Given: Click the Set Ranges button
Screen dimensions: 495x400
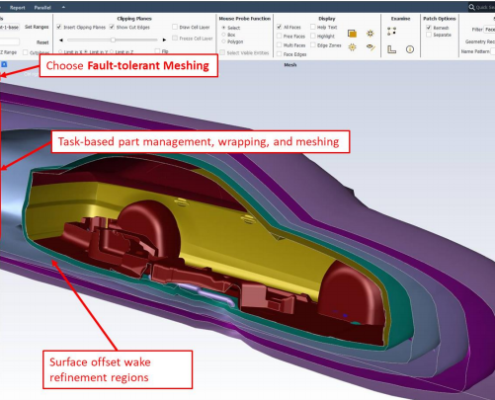Looking at the screenshot, I should pos(37,27).
